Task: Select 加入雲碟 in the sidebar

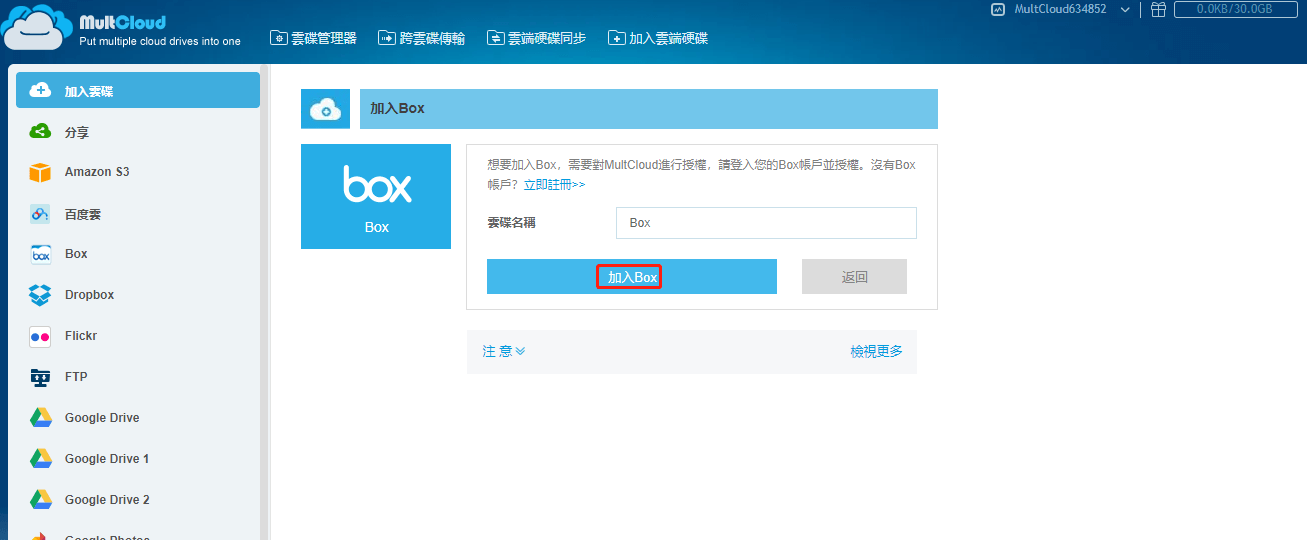Action: coord(138,91)
